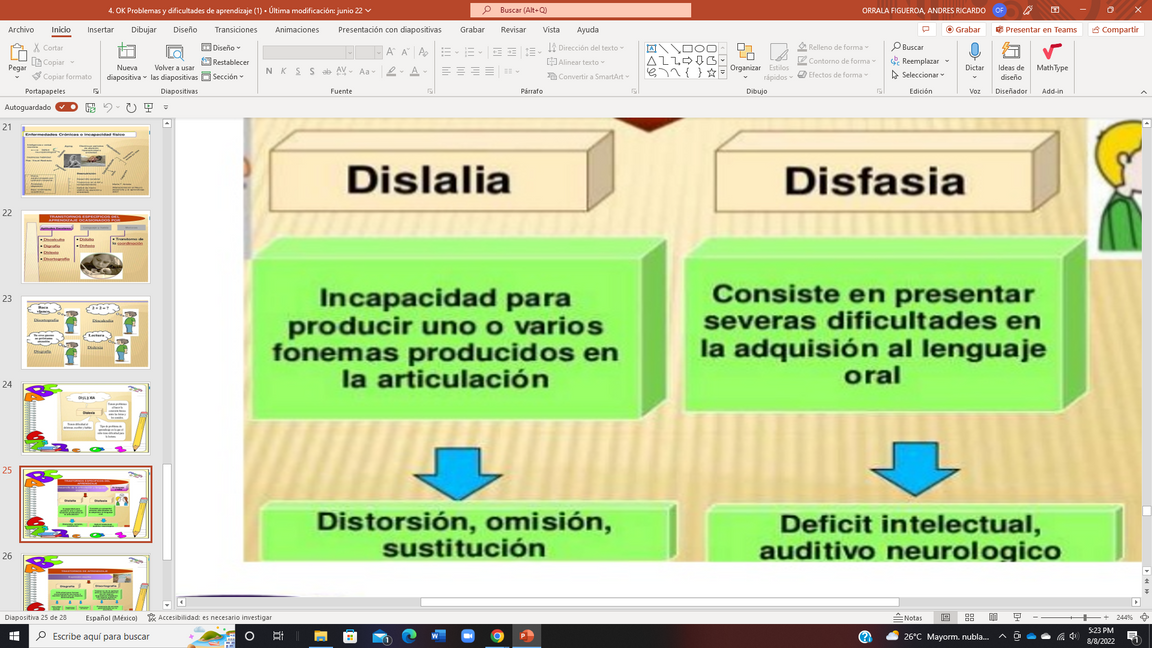
Task: Click Accesibilidad: es necesario investigar
Action: pyautogui.click(x=209, y=617)
